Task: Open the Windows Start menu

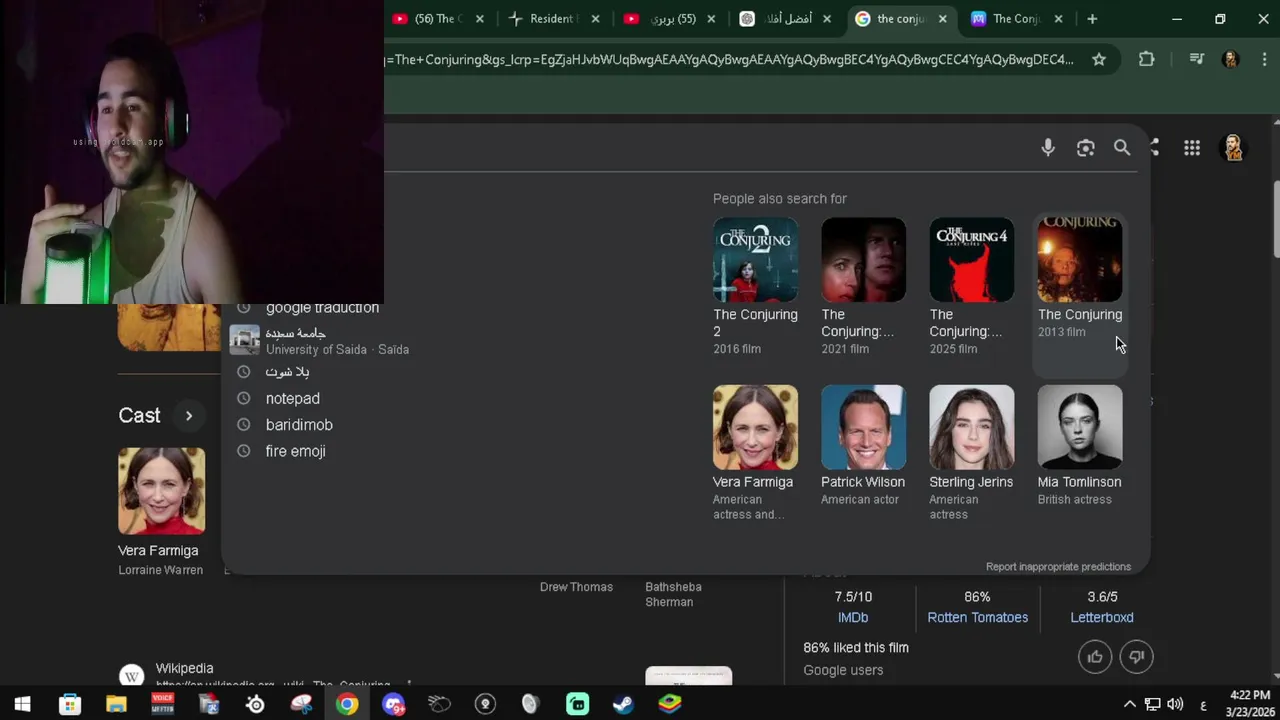Action: coord(22,704)
